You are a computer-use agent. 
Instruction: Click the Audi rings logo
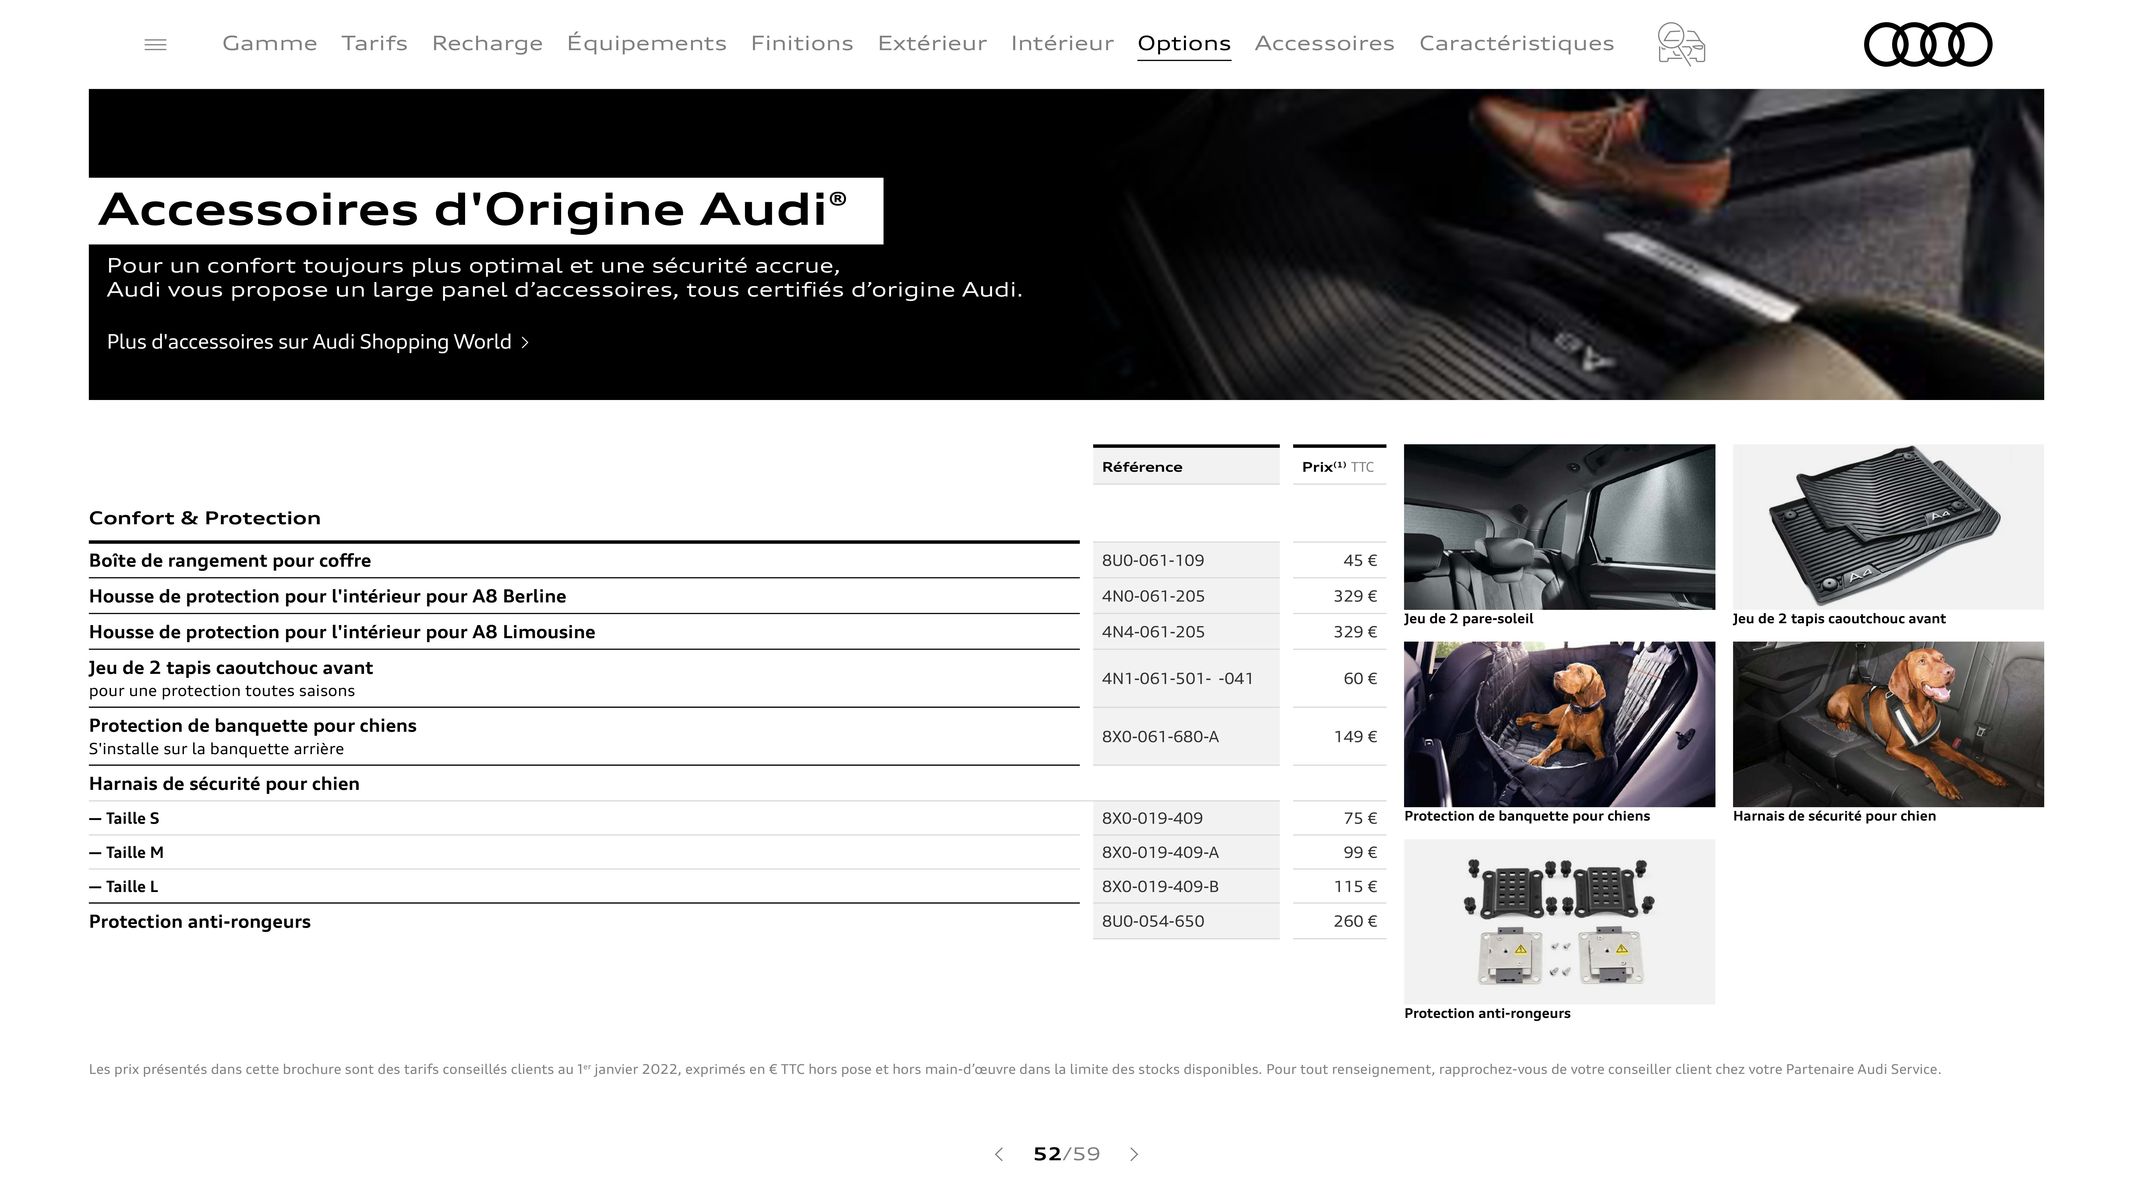point(1927,44)
